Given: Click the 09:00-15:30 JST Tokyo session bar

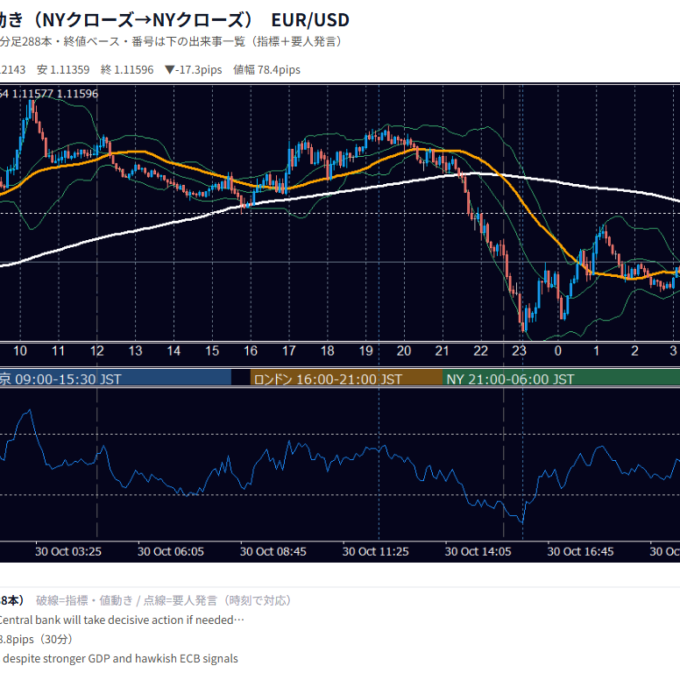Looking at the screenshot, I should tap(115, 379).
